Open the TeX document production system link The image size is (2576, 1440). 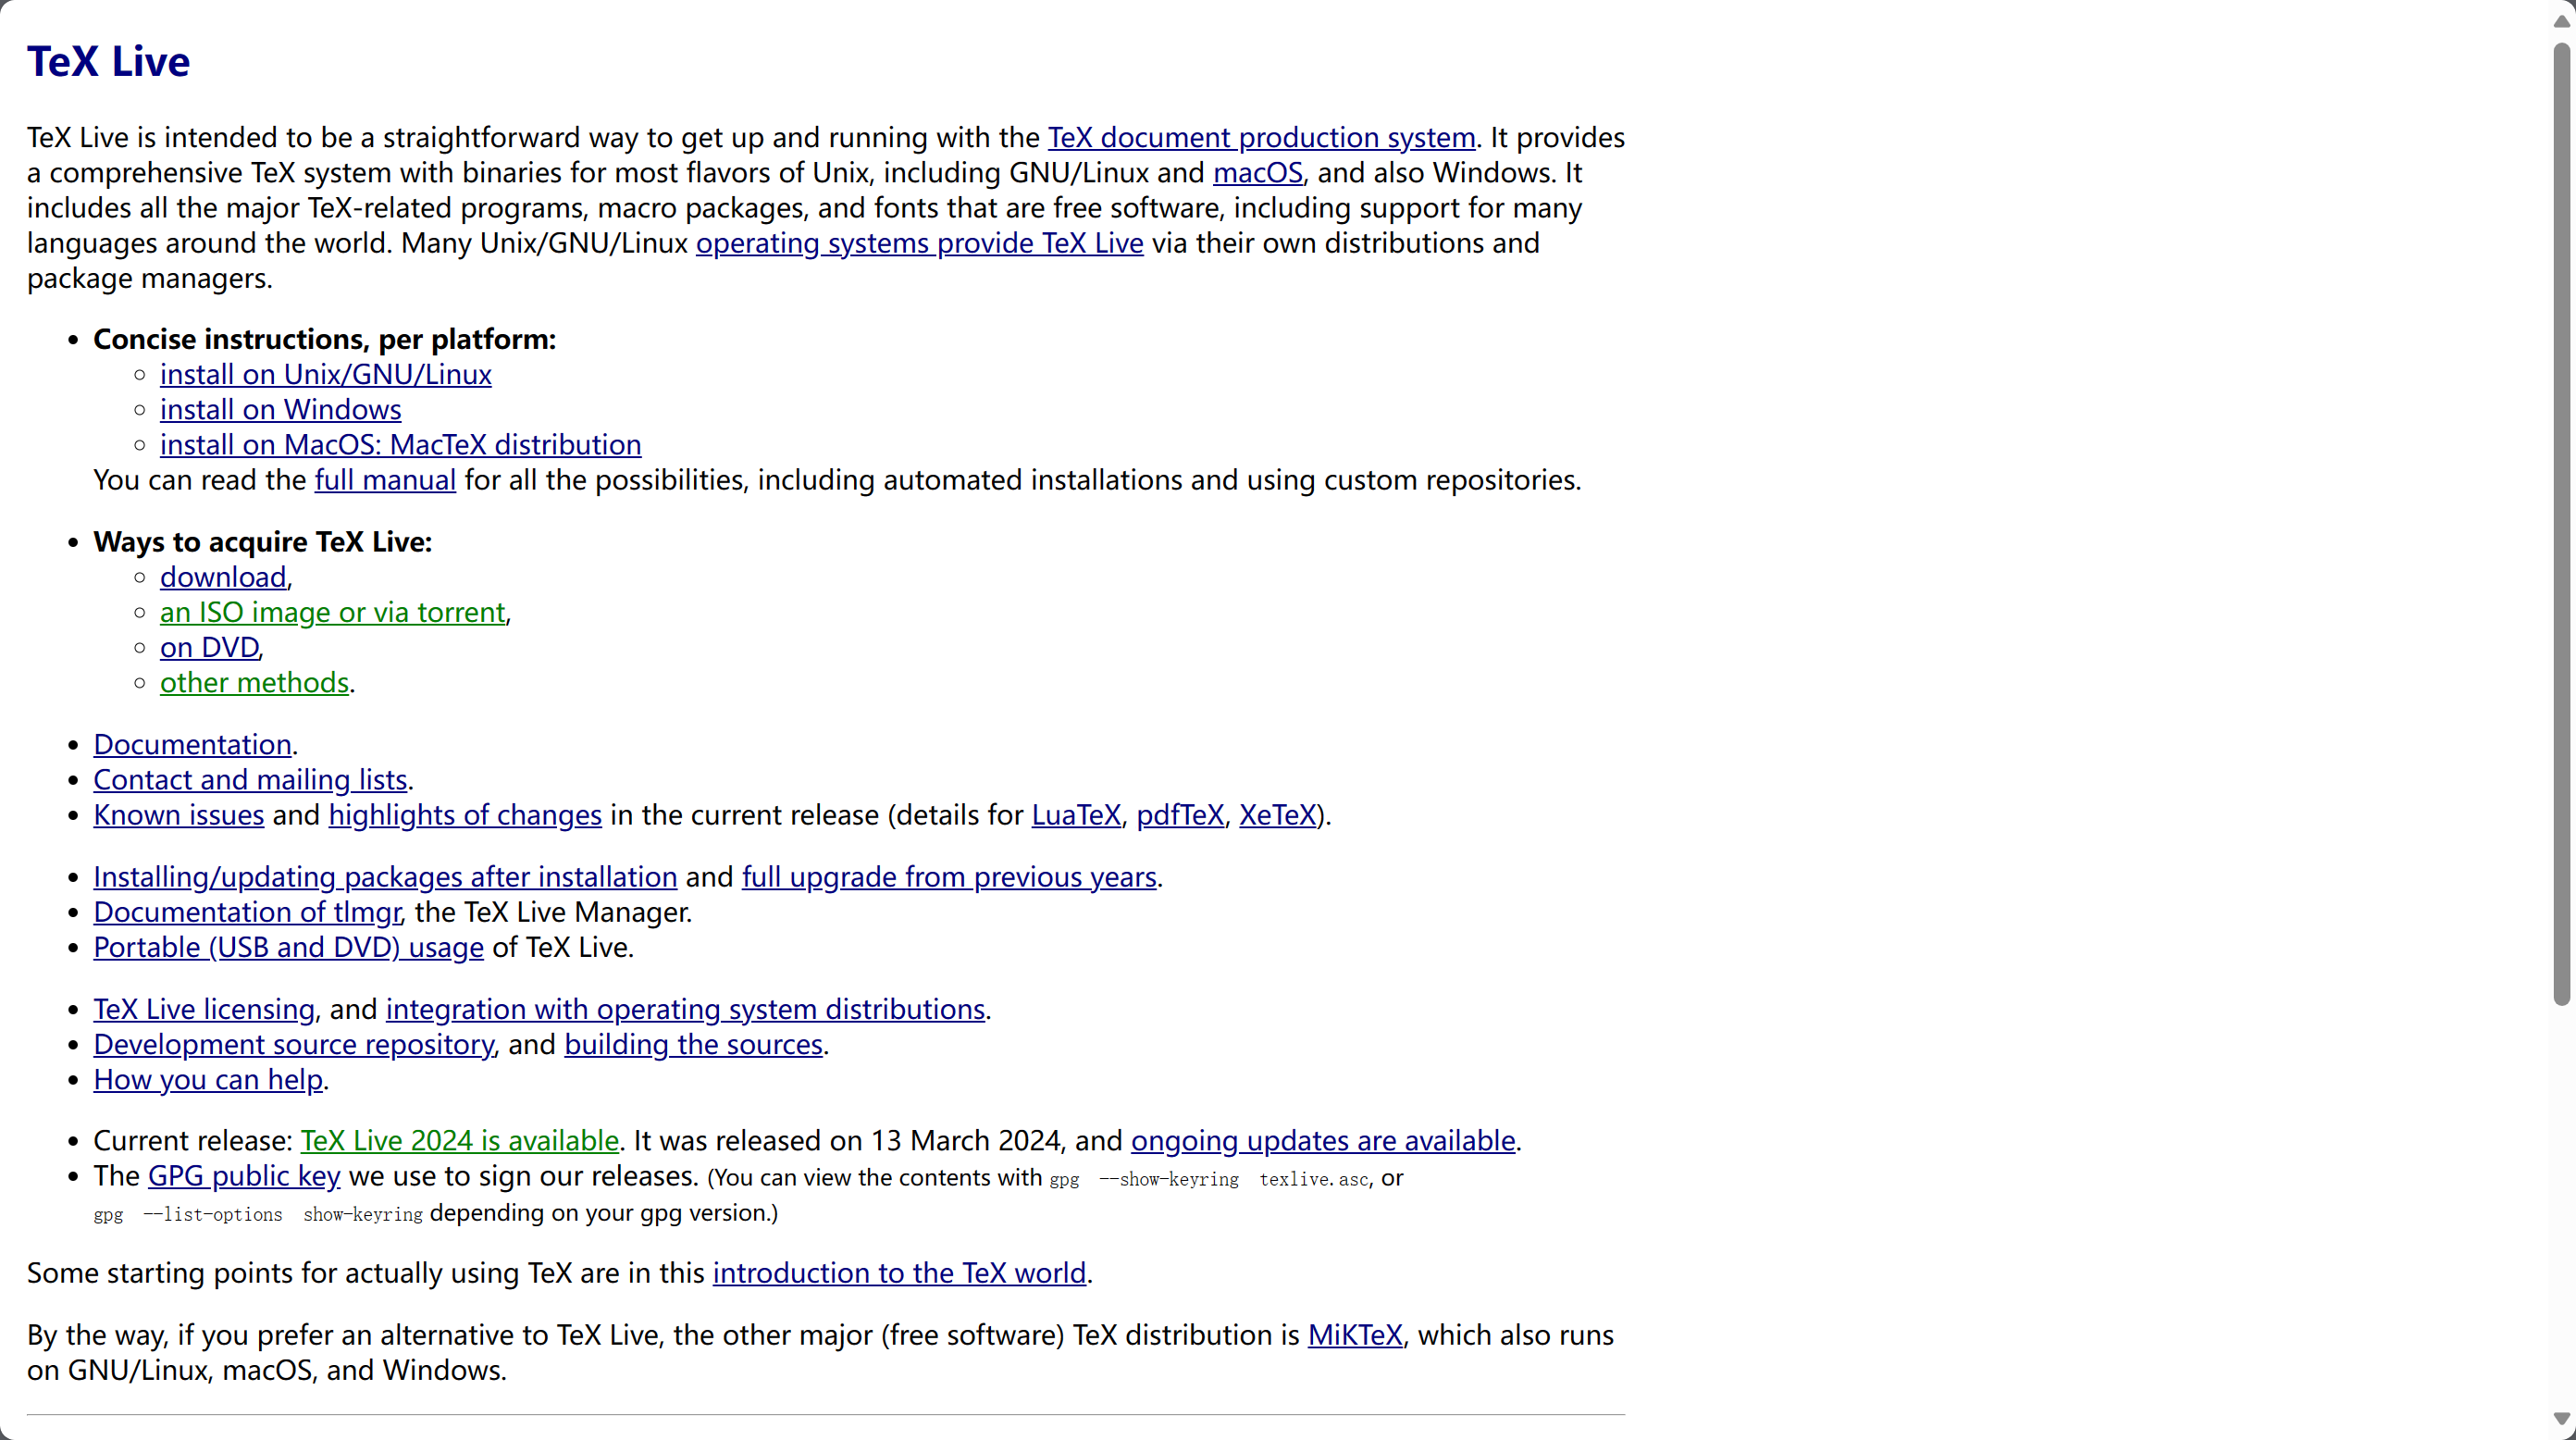pyautogui.click(x=1261, y=138)
